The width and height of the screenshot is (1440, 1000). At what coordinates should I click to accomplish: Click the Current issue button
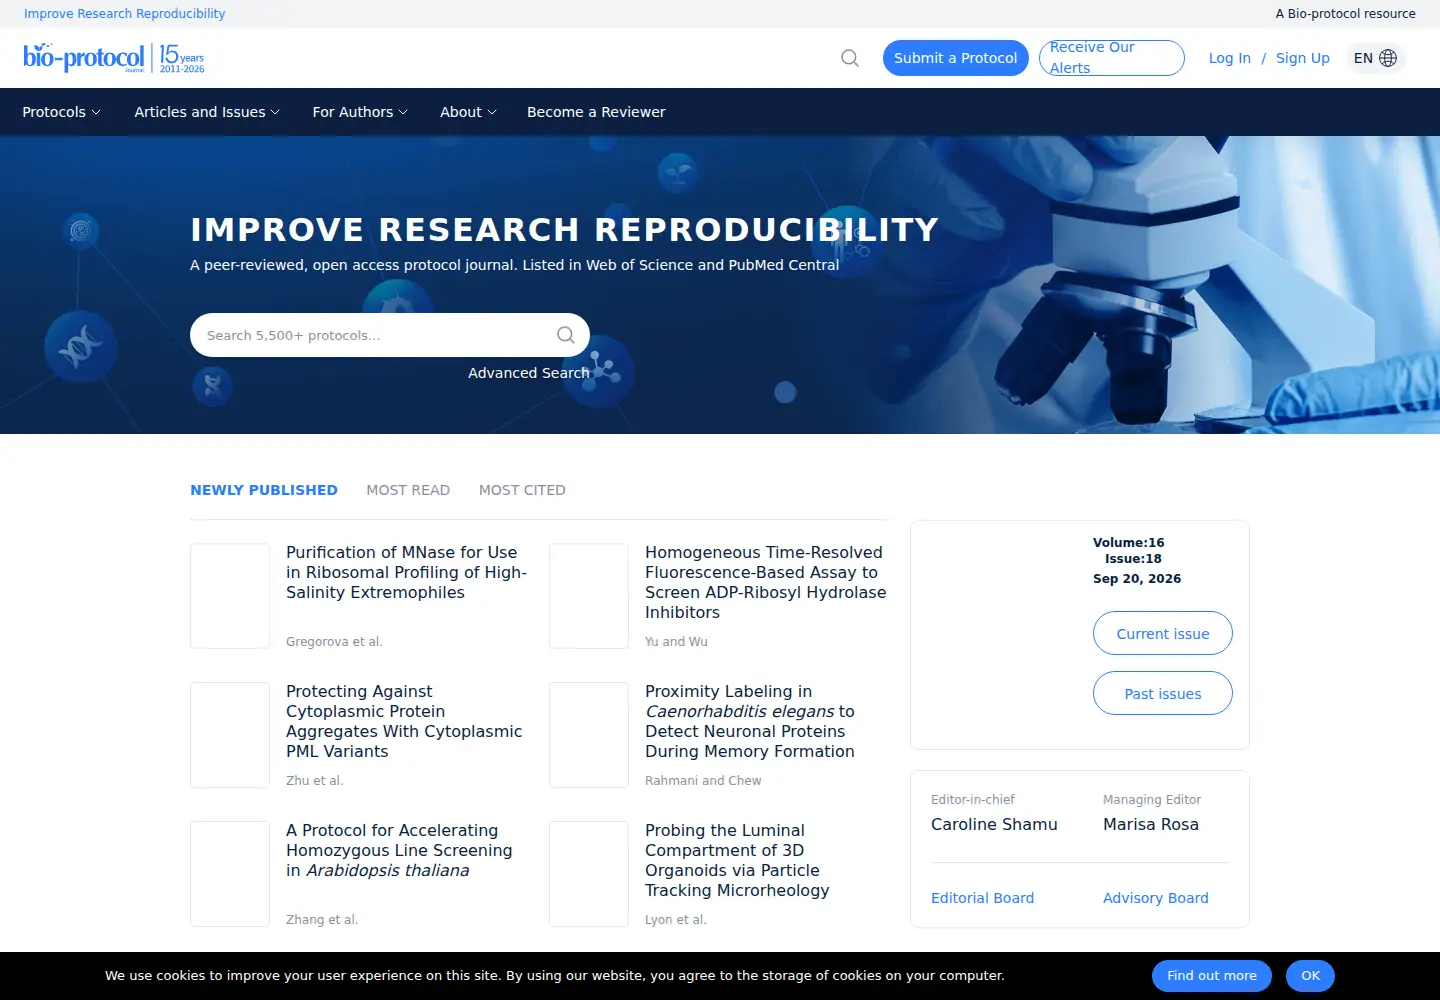point(1163,633)
